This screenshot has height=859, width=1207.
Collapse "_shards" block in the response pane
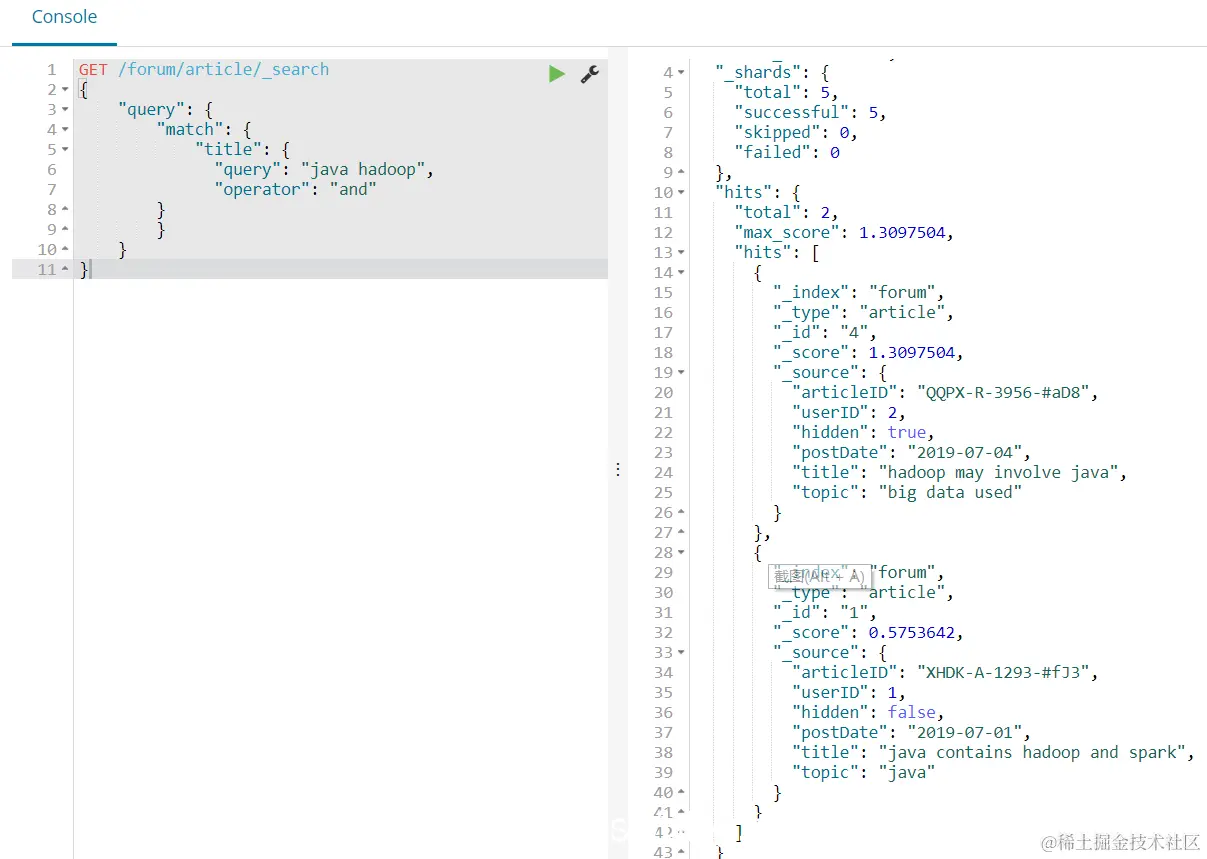tap(681, 73)
